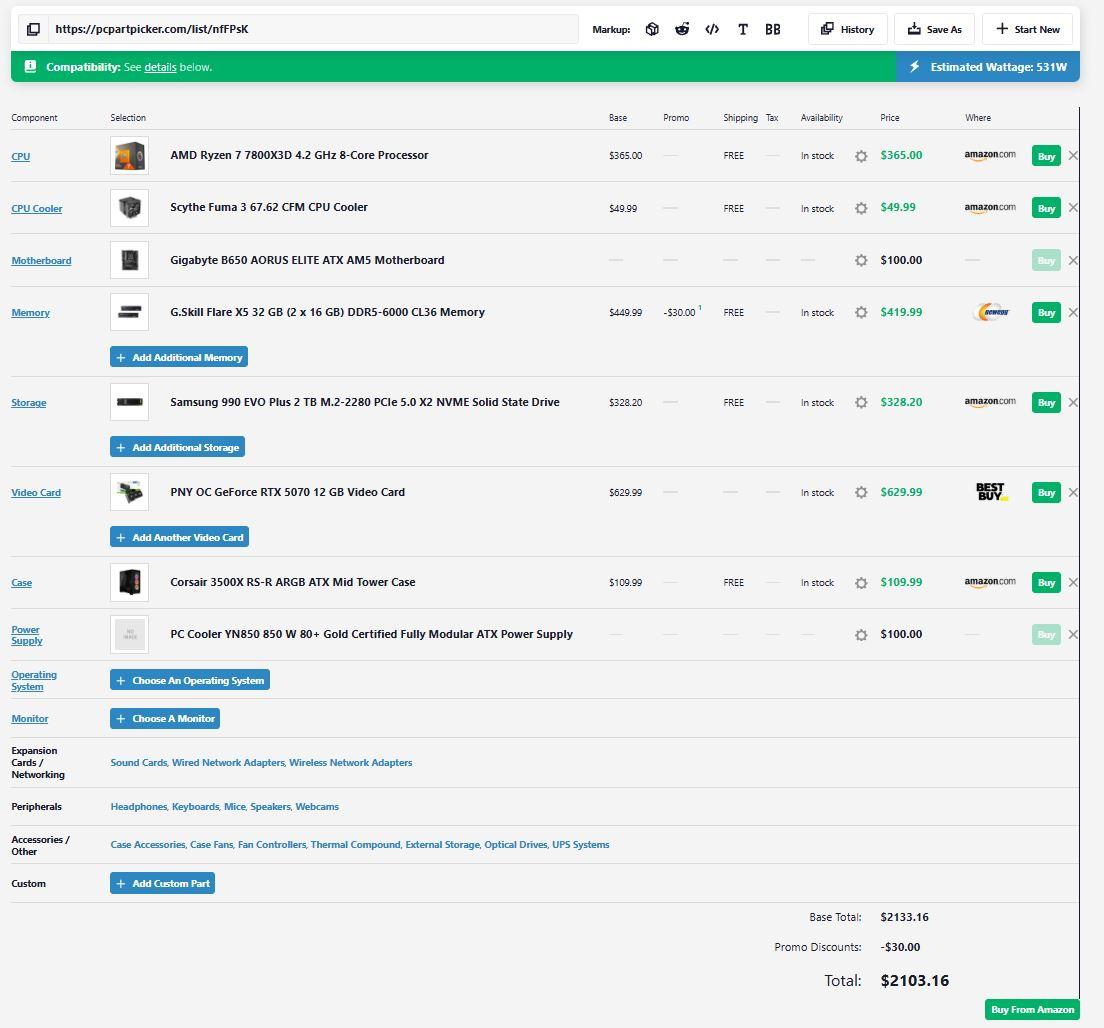
Task: Open the CPU category link
Action: click(x=20, y=156)
